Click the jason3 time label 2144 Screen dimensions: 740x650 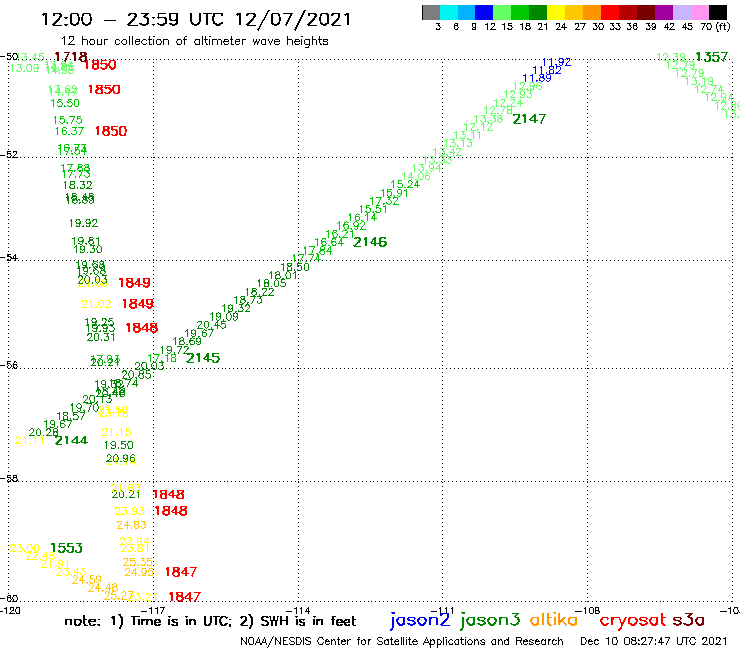(71, 440)
